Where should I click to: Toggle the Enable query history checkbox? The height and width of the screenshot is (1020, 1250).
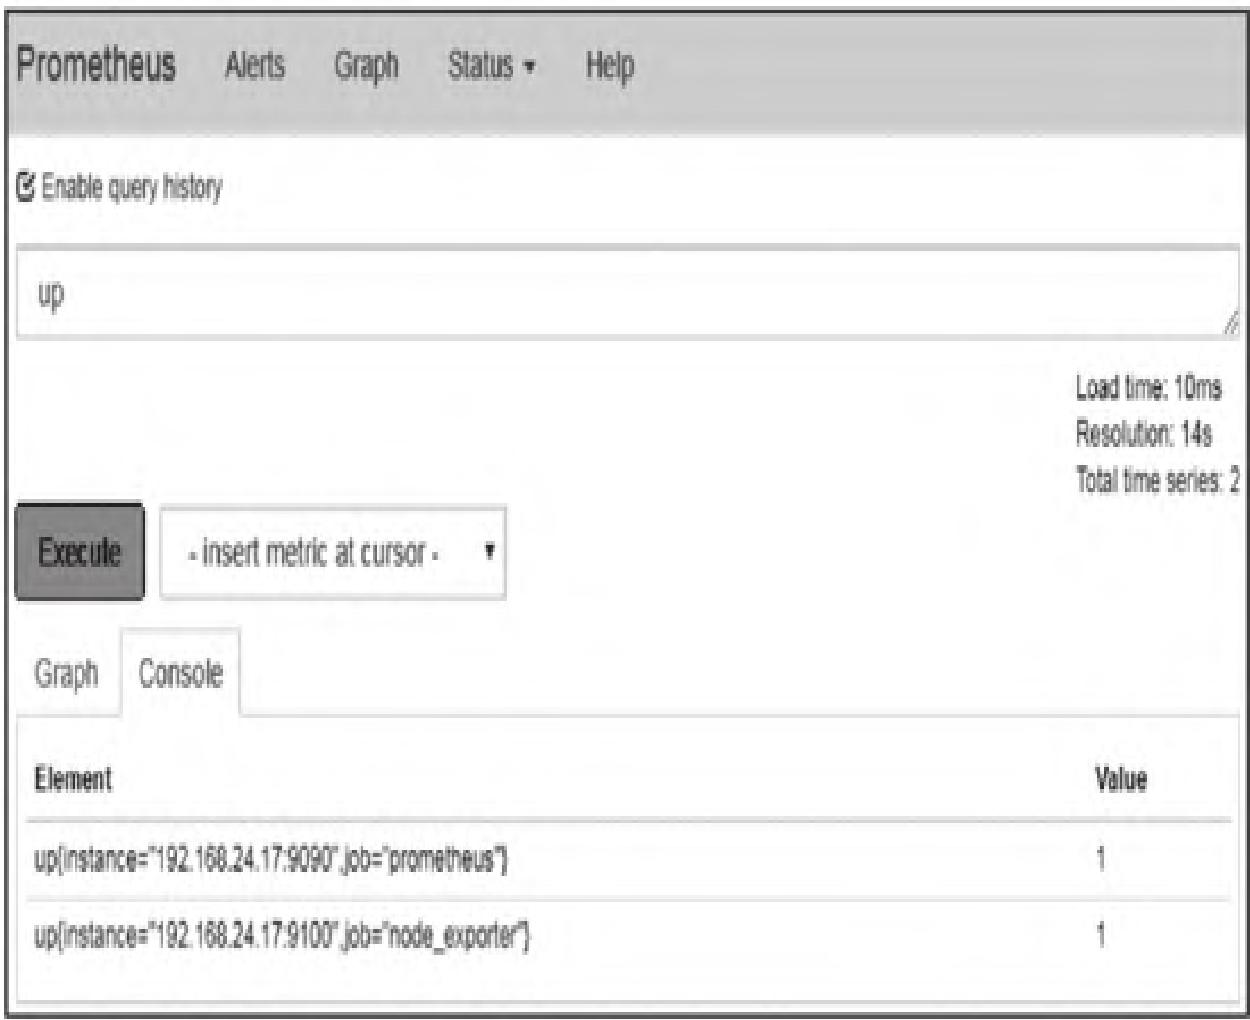26,187
